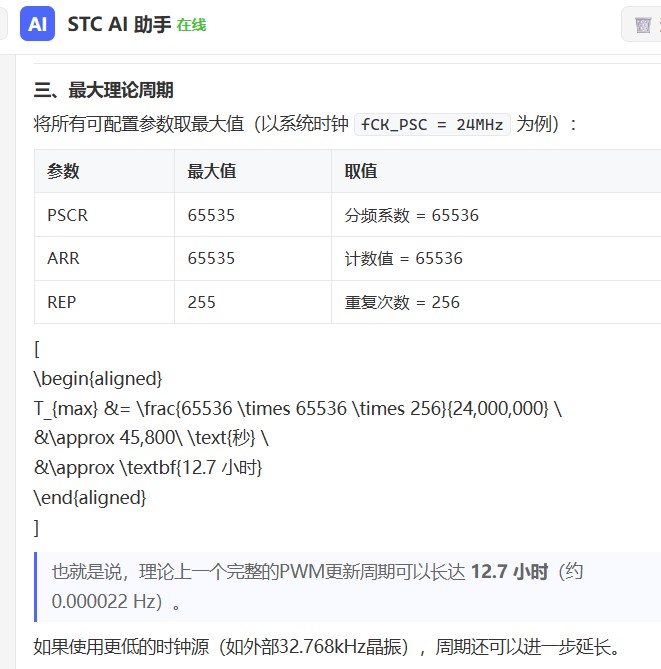Click the 65535 value in ARR row
This screenshot has width=661, height=669.
tap(211, 259)
